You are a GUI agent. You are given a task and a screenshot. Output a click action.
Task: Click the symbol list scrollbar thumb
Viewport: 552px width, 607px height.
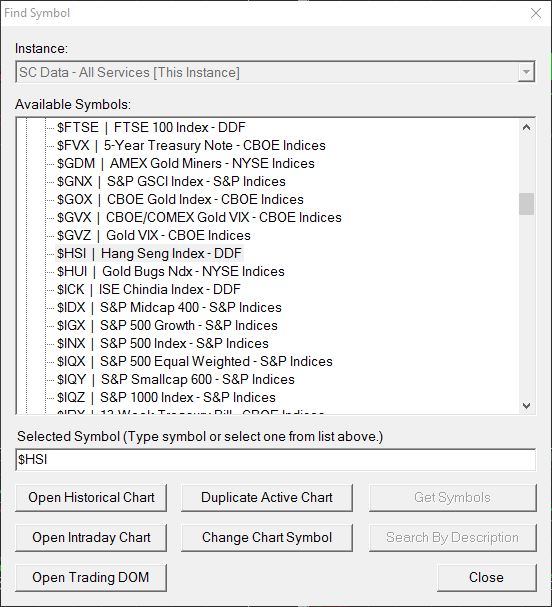pyautogui.click(x=526, y=204)
